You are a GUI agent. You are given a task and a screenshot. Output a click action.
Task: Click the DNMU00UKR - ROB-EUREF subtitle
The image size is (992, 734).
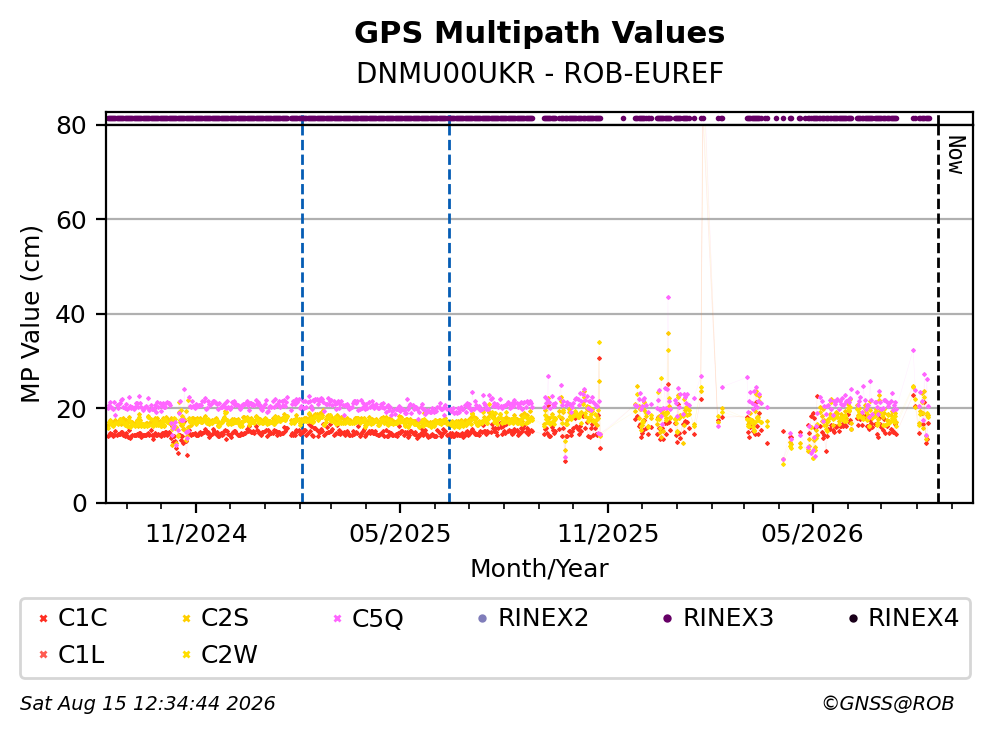click(540, 73)
